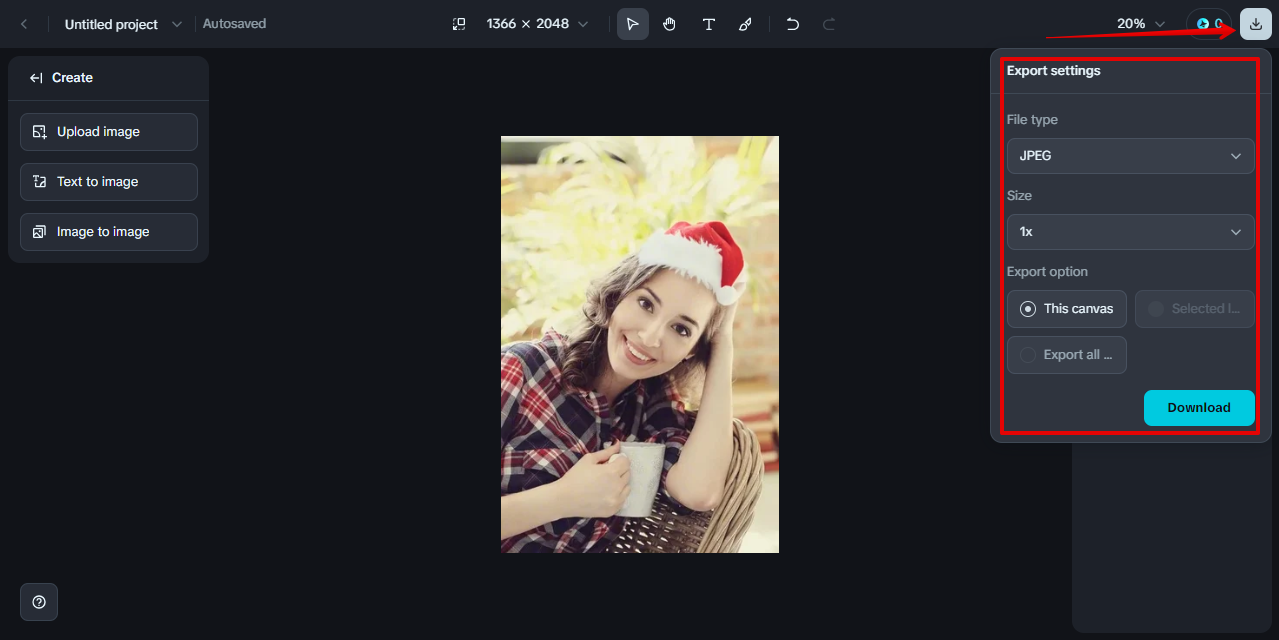Click the Autosaved status text
The height and width of the screenshot is (640, 1279).
[235, 24]
